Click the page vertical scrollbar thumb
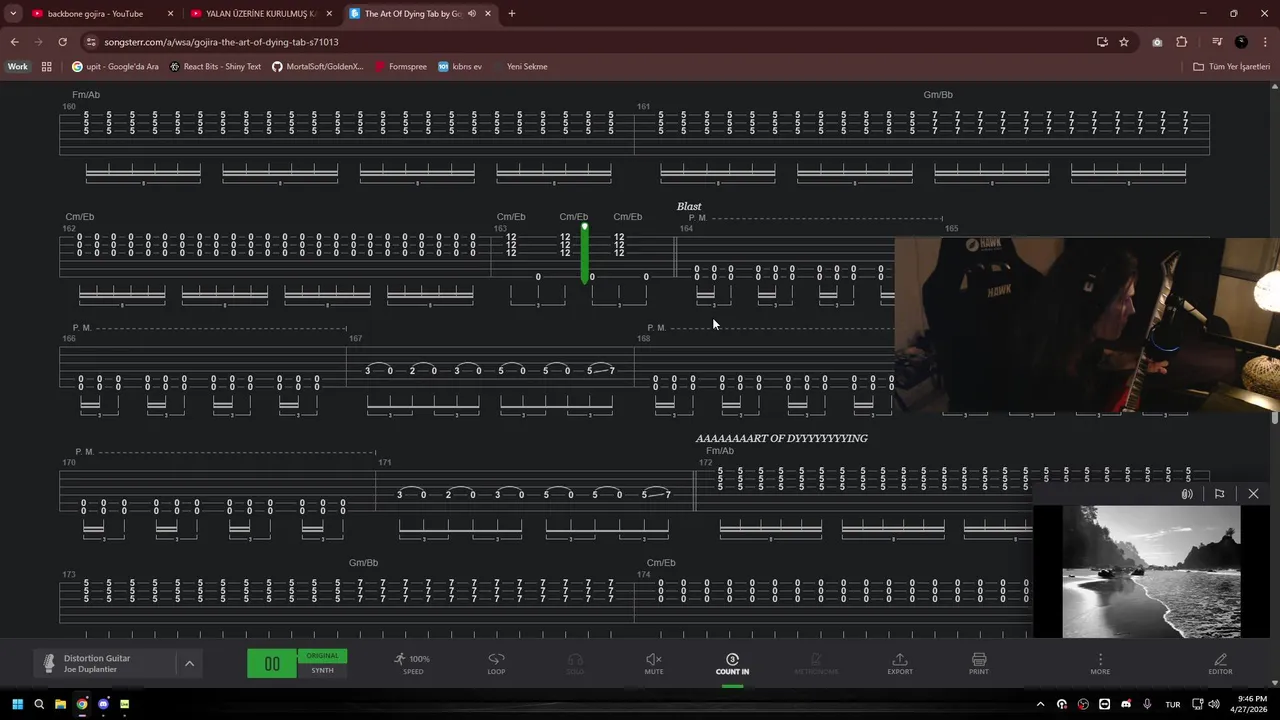 pos(1275,417)
